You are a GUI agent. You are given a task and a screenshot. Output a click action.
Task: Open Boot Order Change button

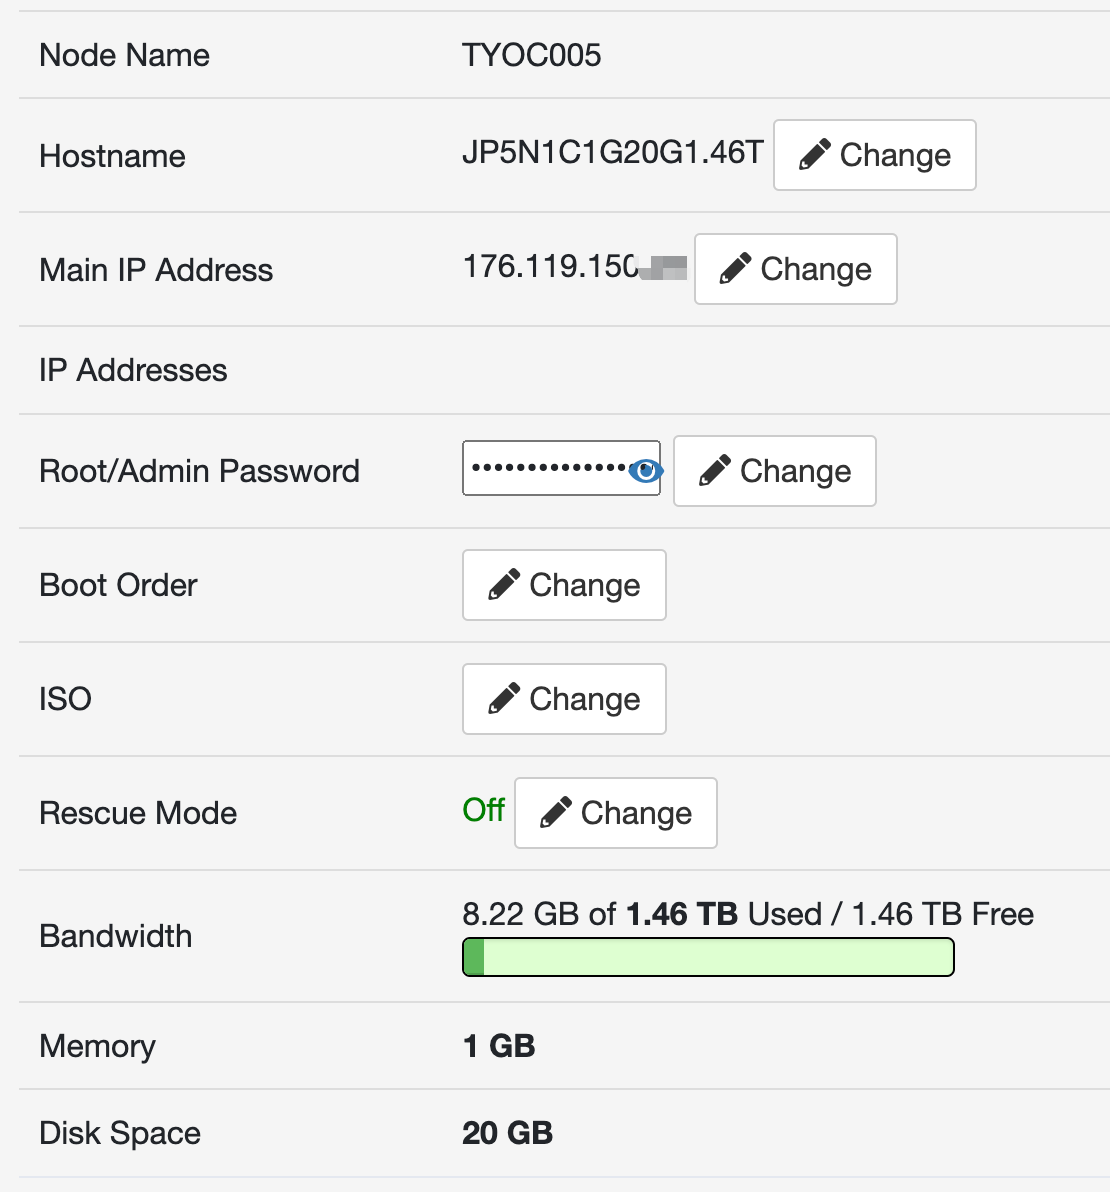tap(564, 585)
